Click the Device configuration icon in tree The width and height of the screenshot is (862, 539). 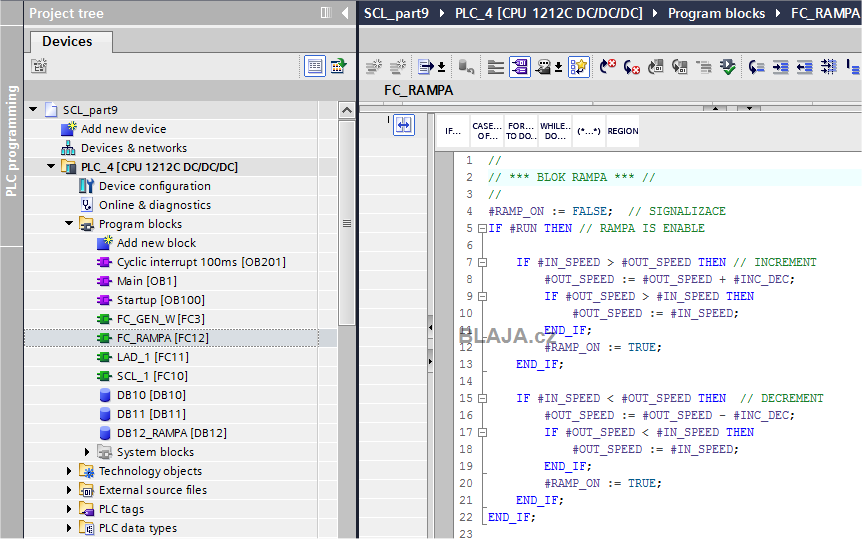pyautogui.click(x=87, y=186)
